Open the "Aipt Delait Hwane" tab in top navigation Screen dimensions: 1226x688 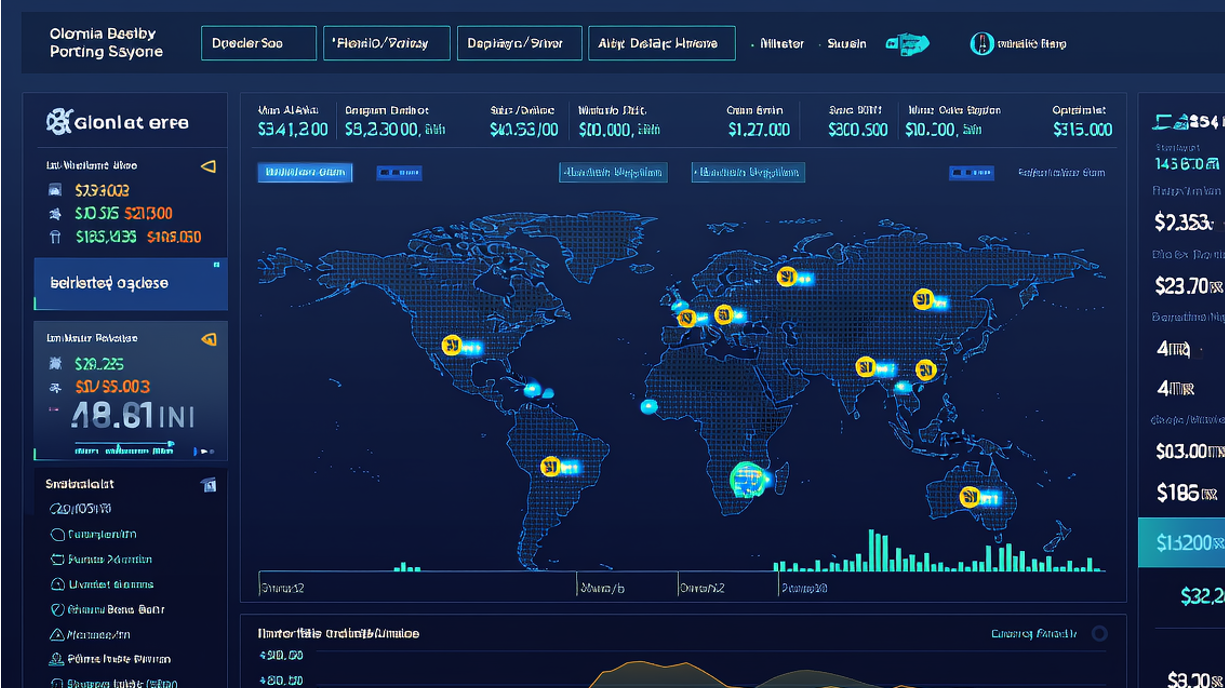click(x=661, y=44)
